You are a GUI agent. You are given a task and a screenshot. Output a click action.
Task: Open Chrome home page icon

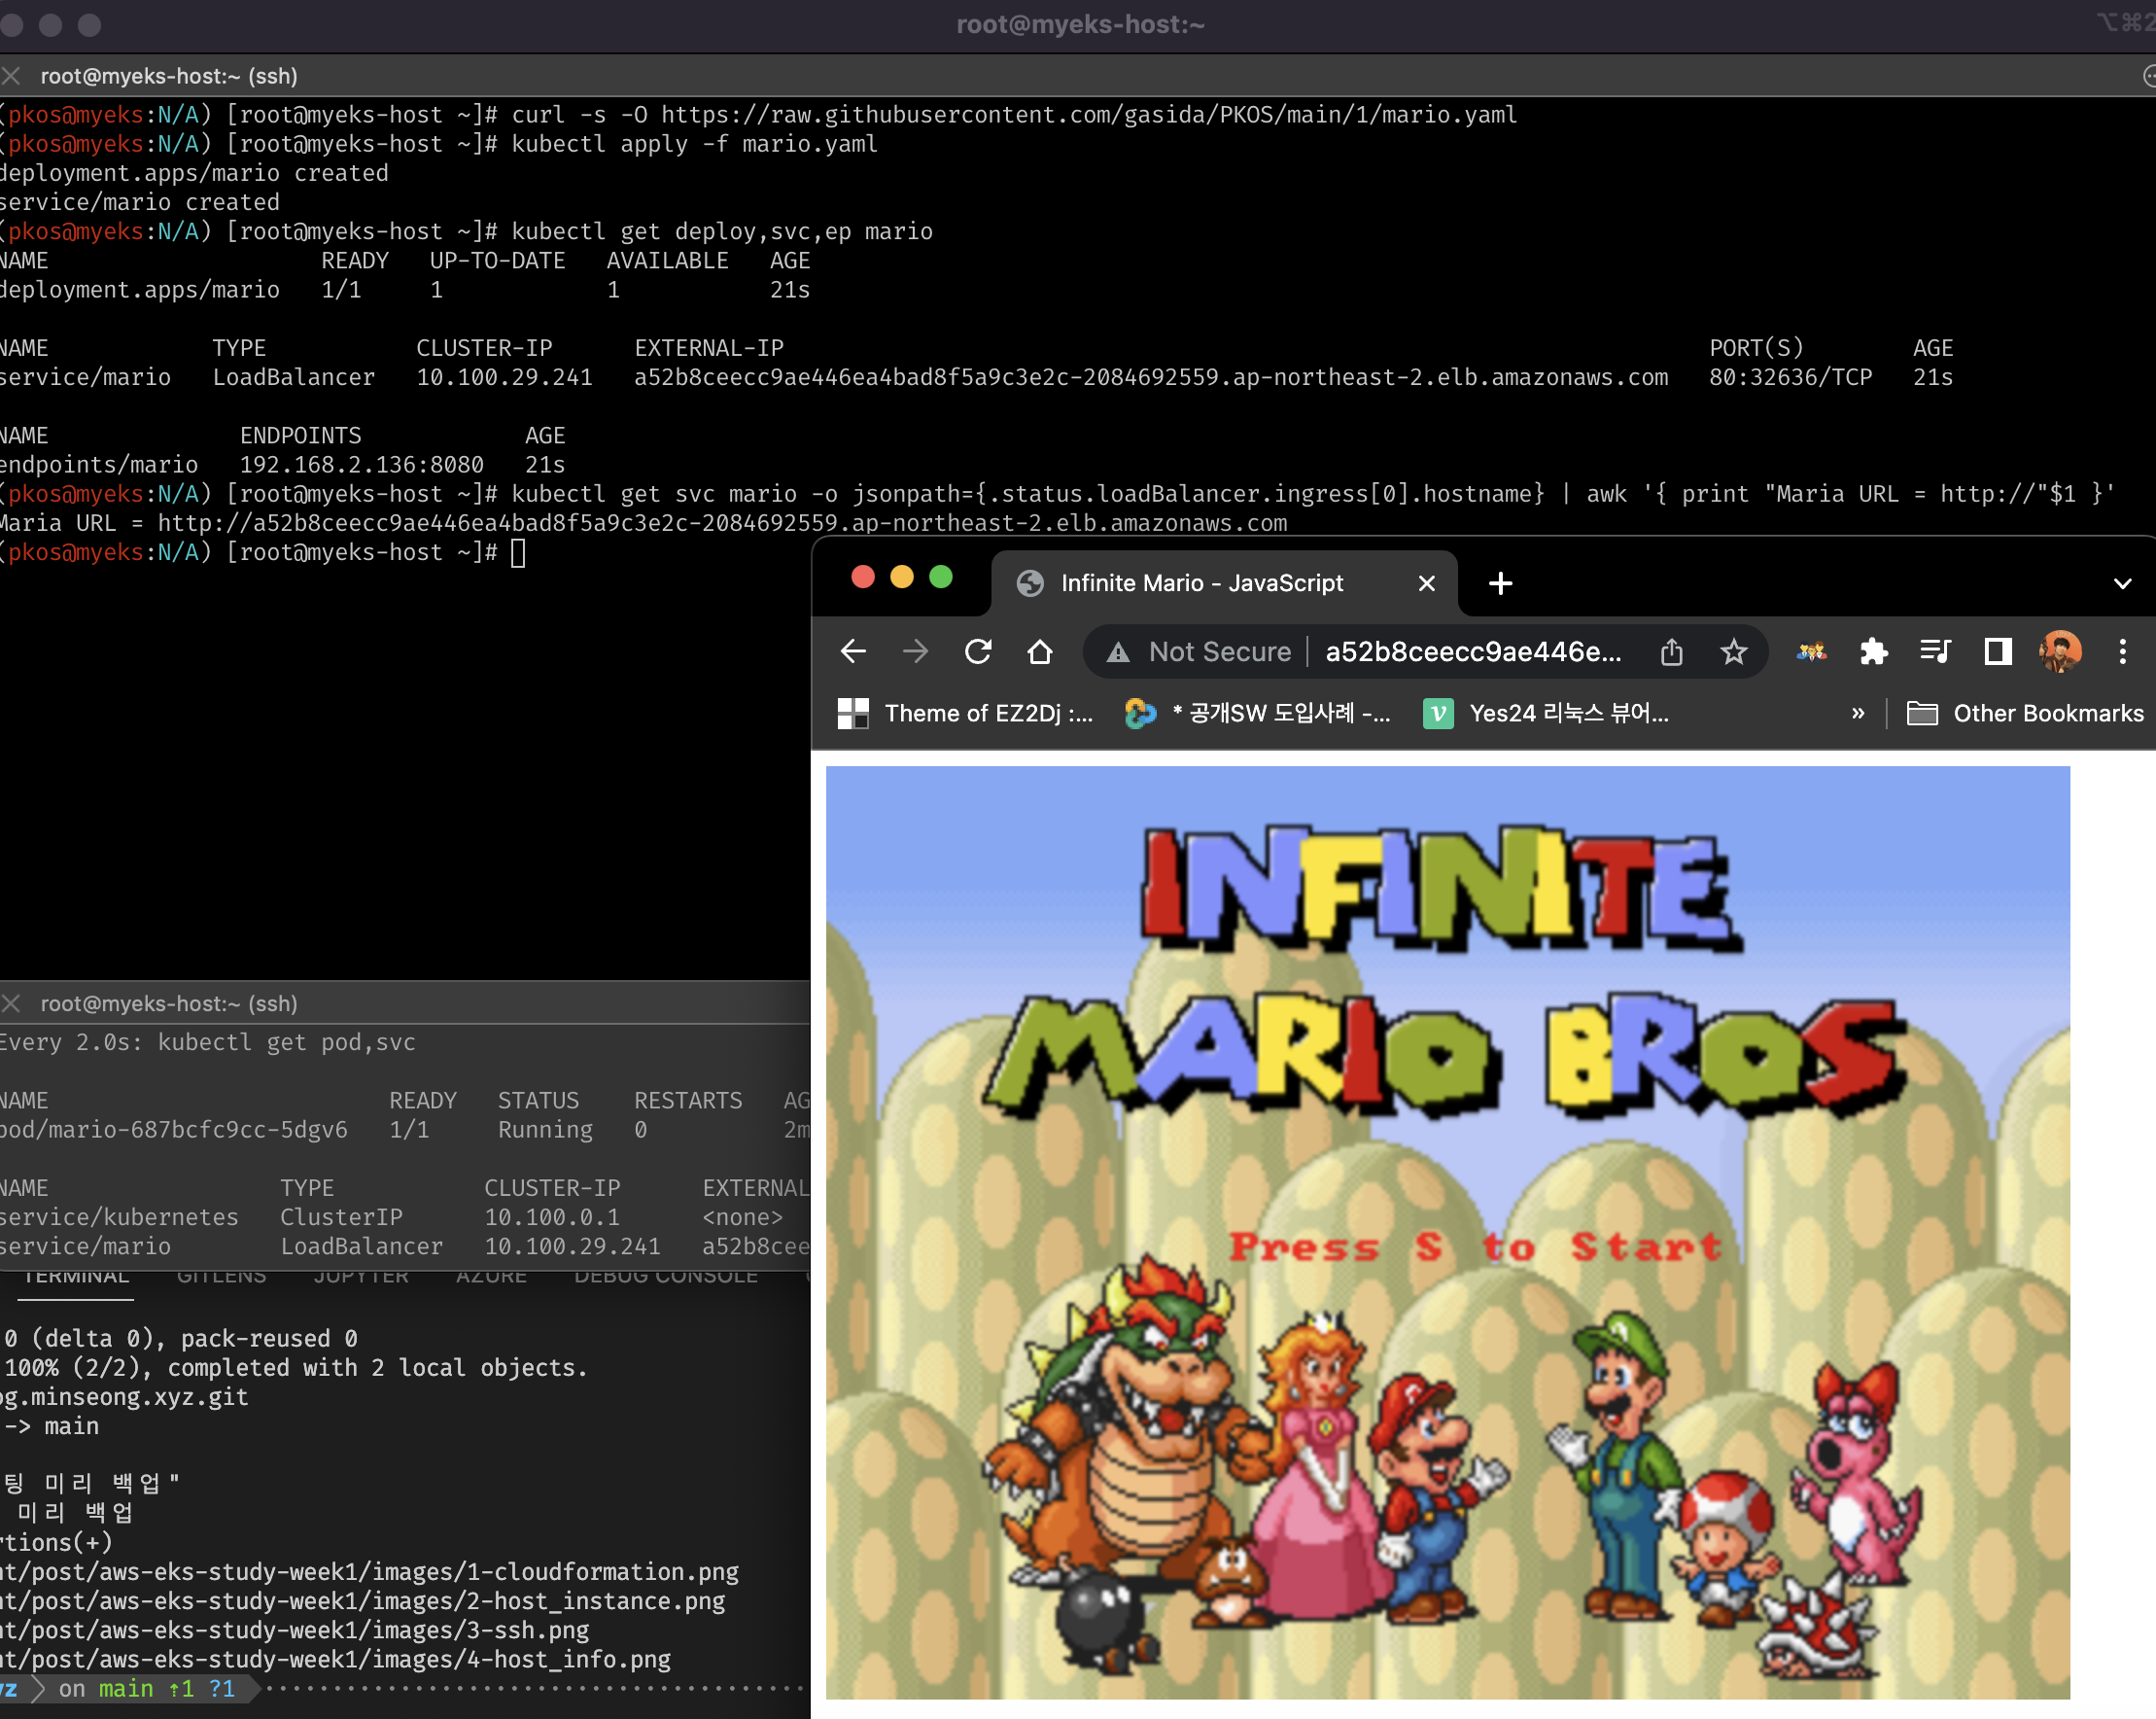1040,652
